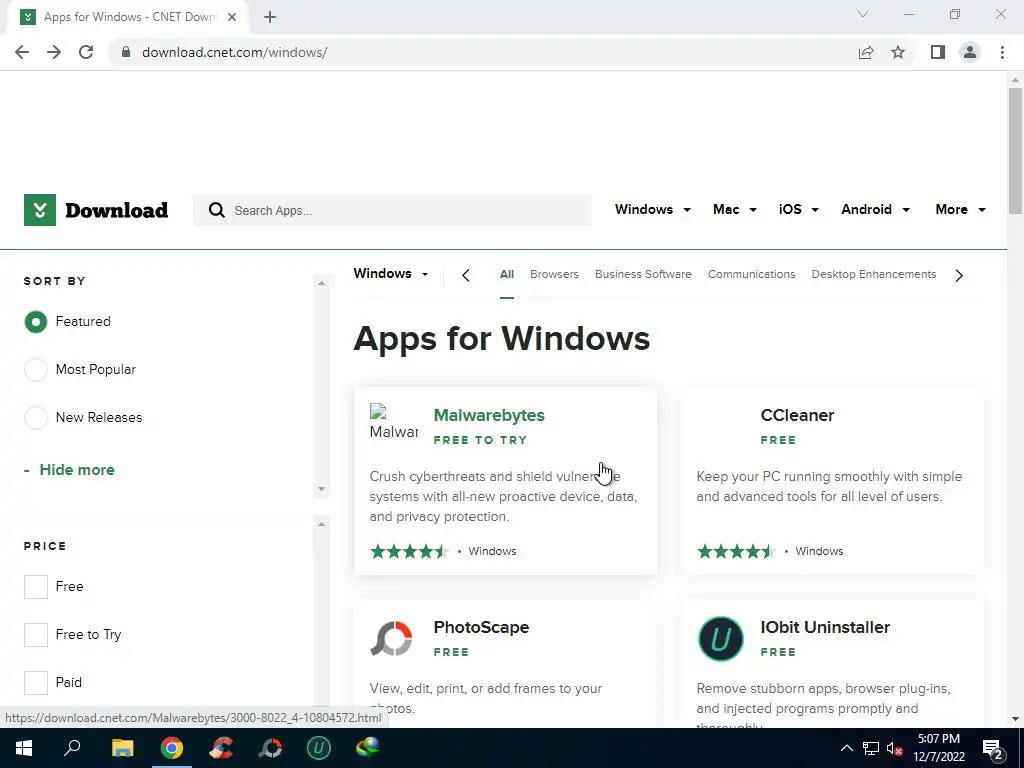Open the PhotoScape app title link
This screenshot has height=768, width=1024.
[481, 628]
